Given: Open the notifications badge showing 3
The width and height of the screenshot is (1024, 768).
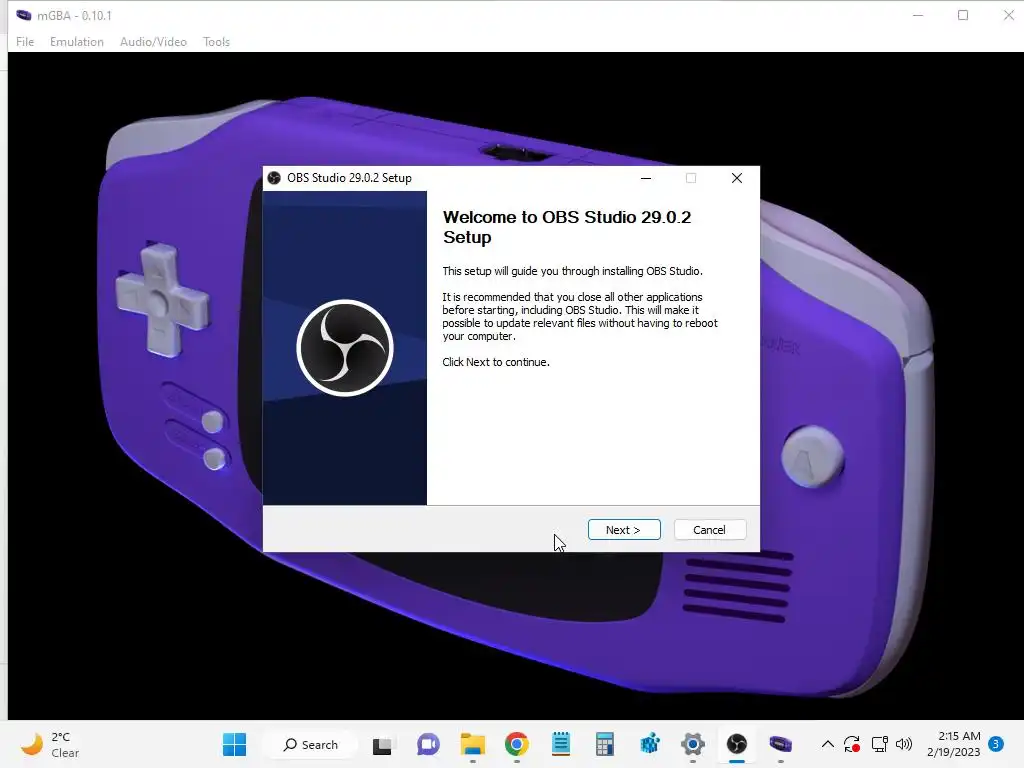Looking at the screenshot, I should 996,744.
